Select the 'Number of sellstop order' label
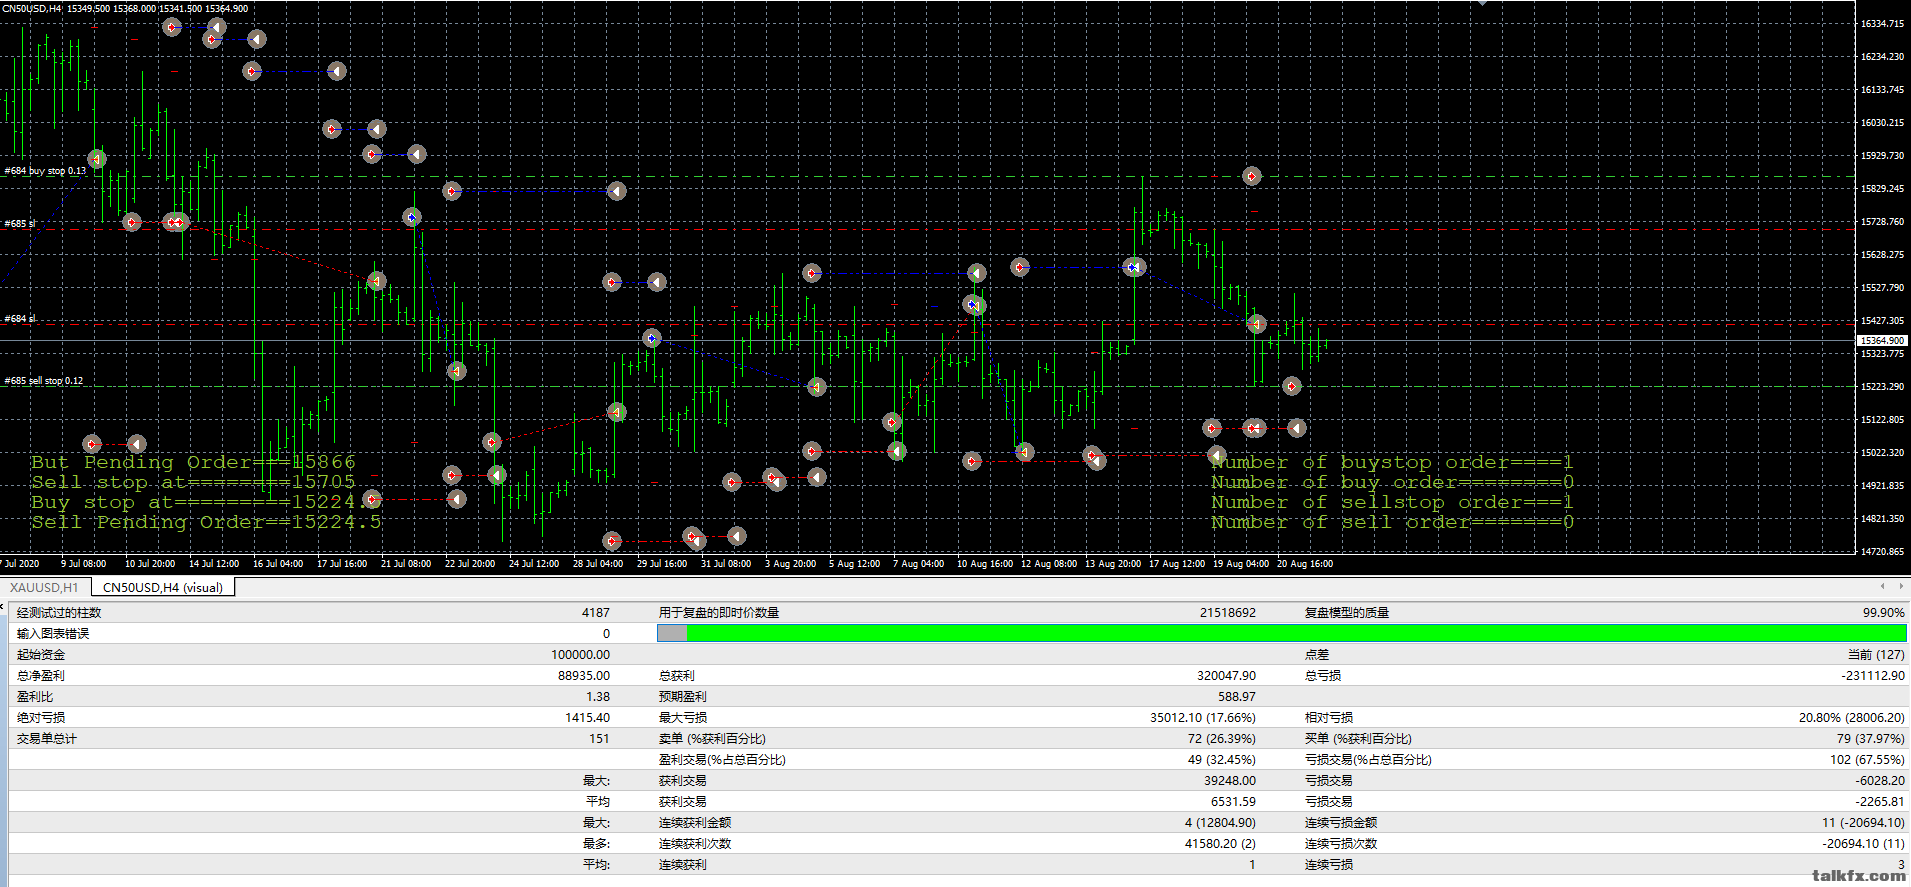This screenshot has width=1911, height=887. (x=1393, y=502)
